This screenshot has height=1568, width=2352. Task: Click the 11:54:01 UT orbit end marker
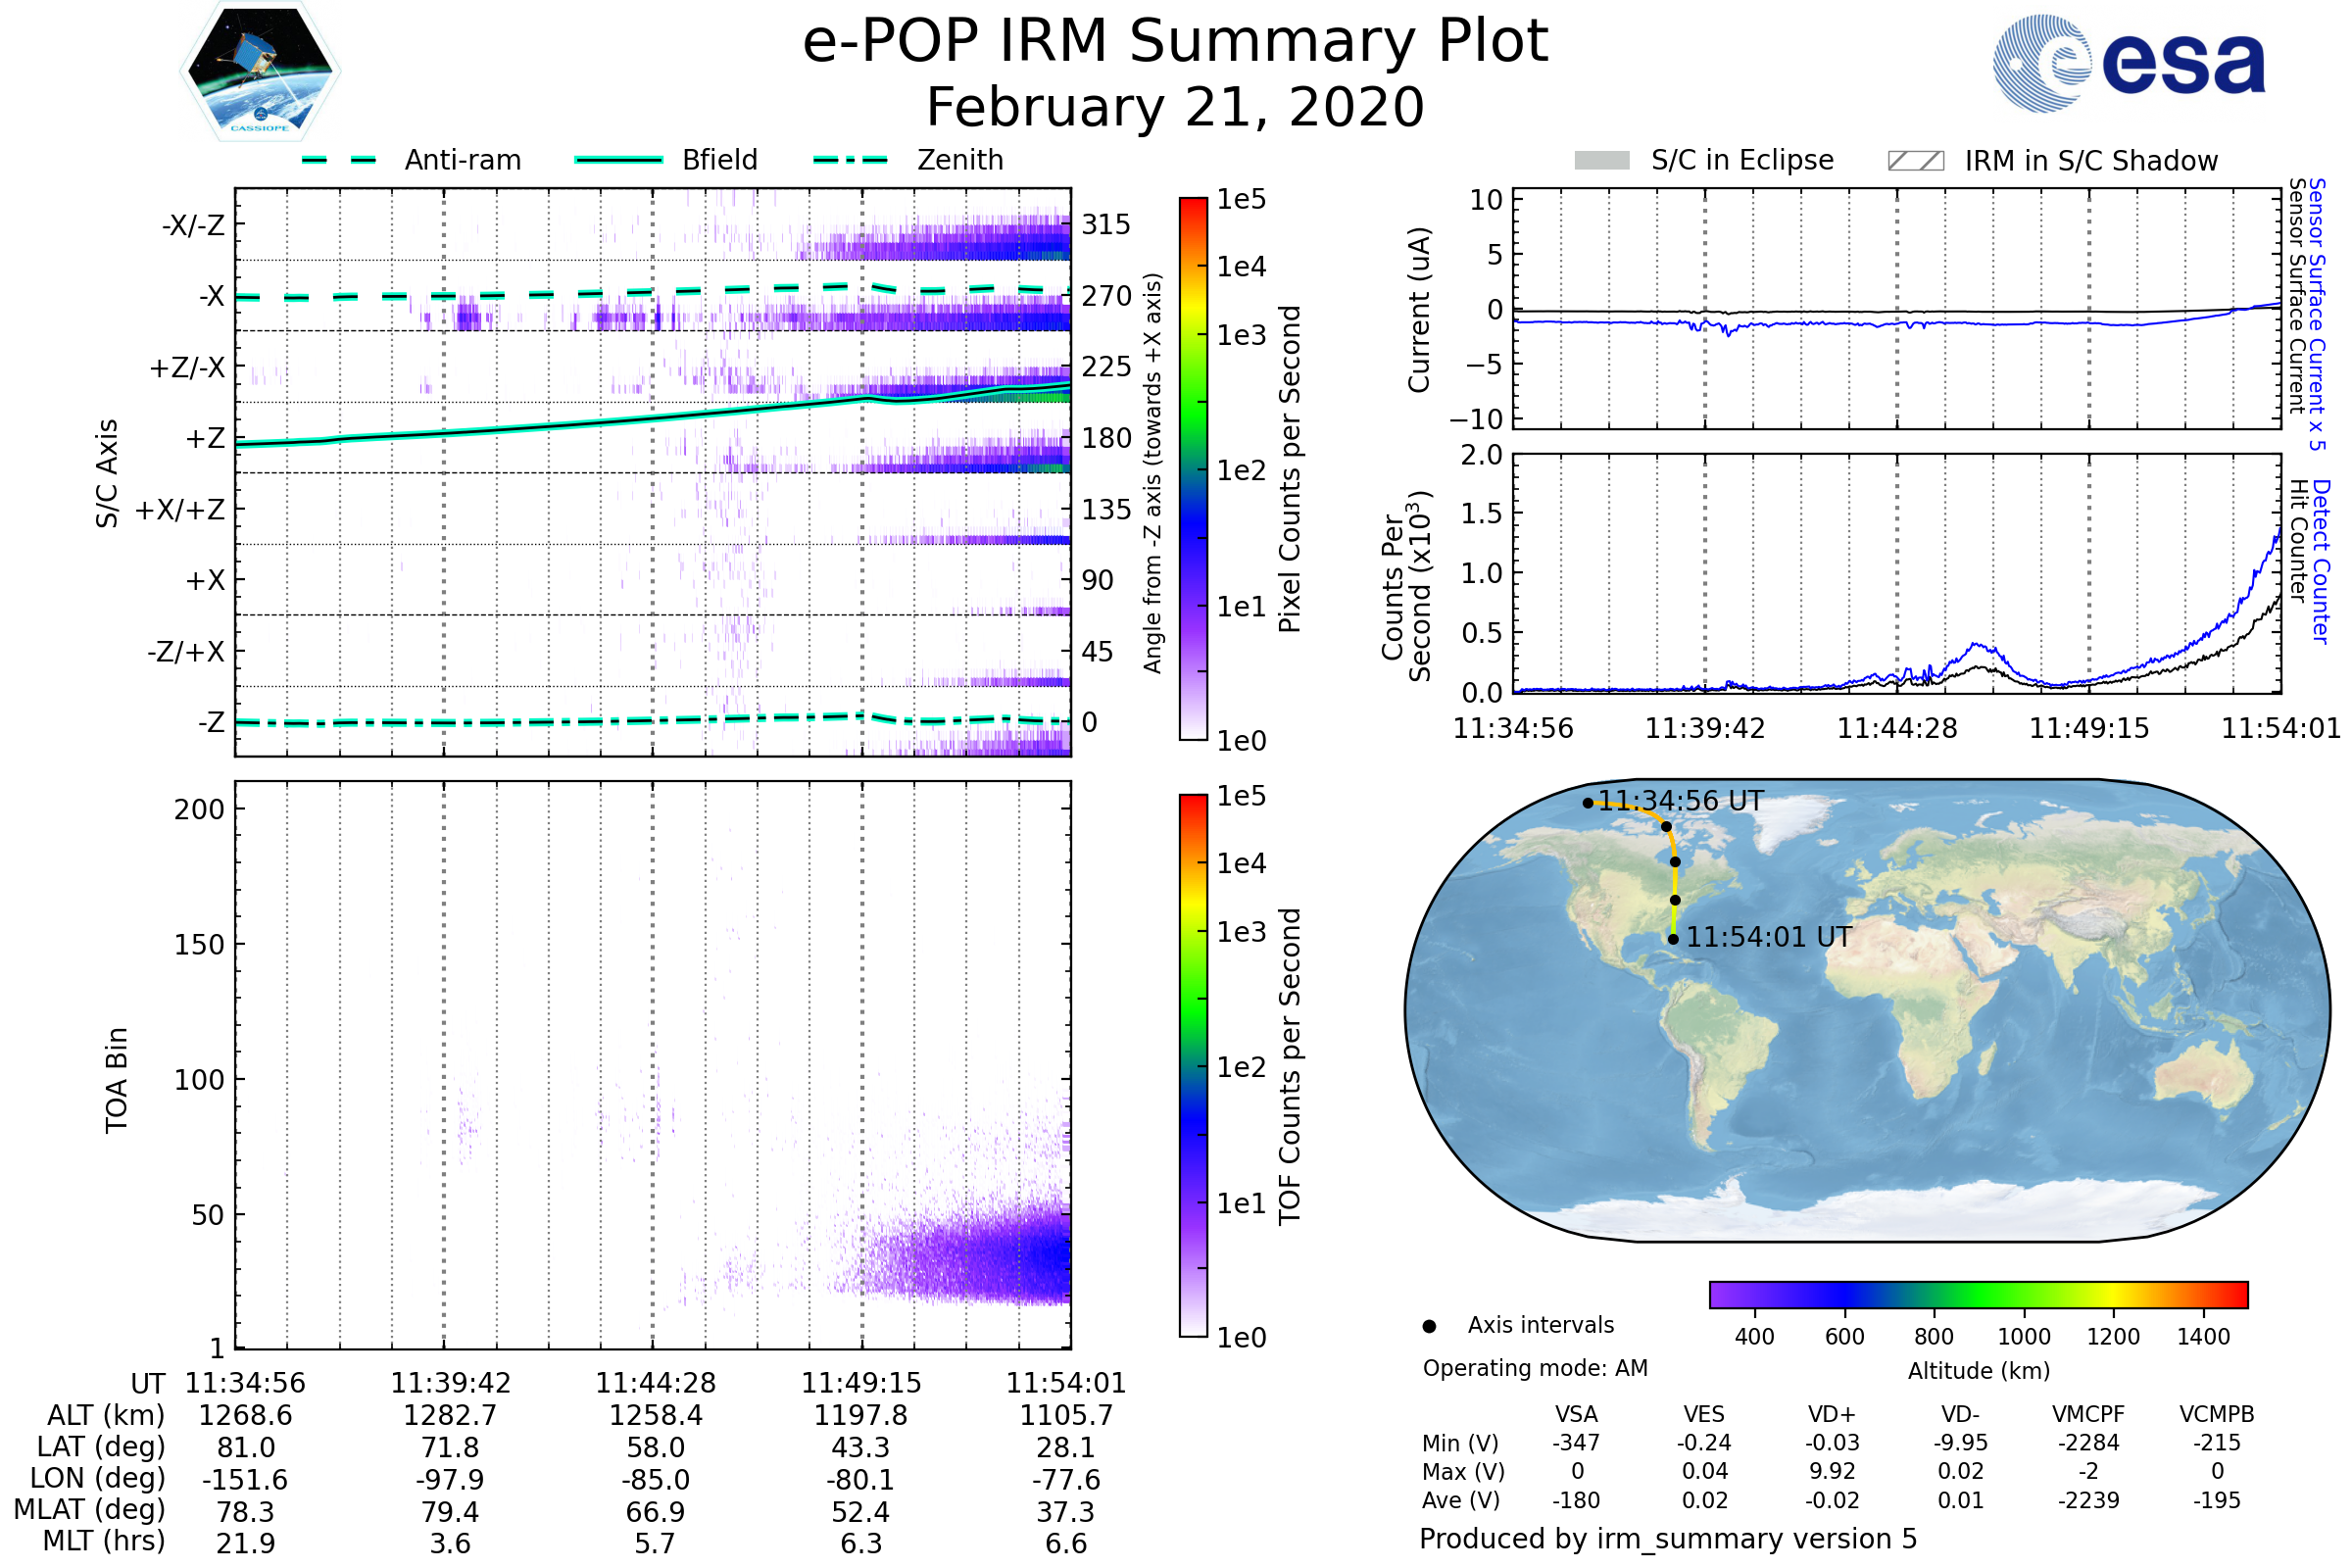[1673, 939]
